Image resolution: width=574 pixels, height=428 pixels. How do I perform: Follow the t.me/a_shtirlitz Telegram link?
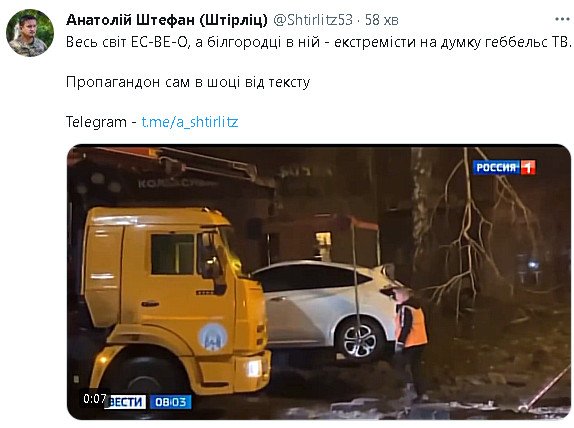tap(190, 122)
